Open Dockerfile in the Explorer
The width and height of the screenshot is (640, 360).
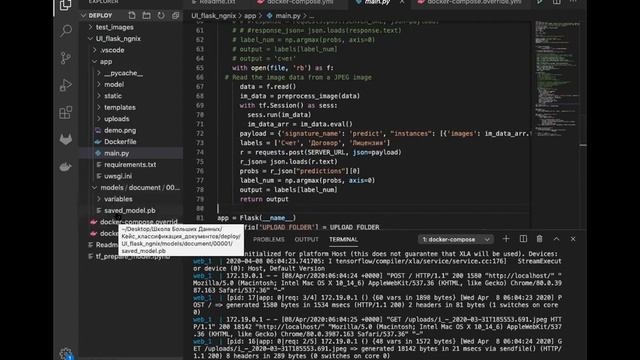point(120,142)
